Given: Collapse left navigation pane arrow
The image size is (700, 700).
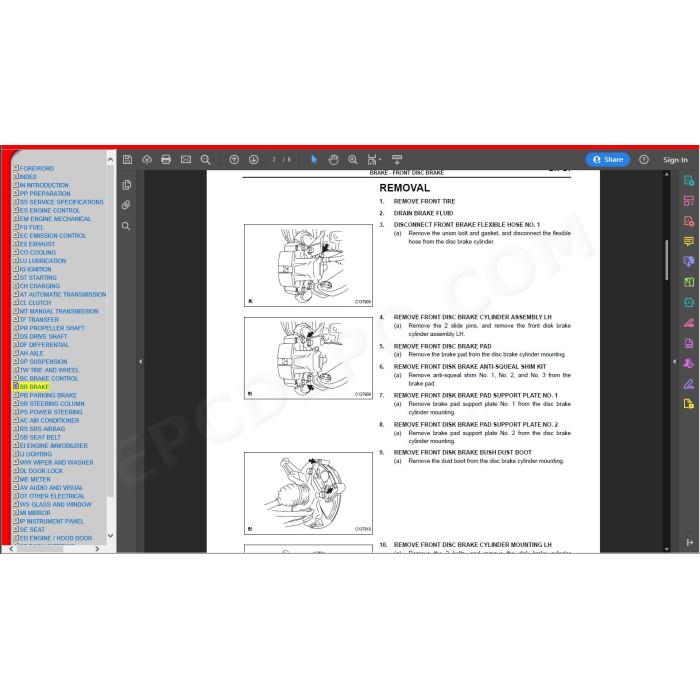Looking at the screenshot, I should pos(140,361).
